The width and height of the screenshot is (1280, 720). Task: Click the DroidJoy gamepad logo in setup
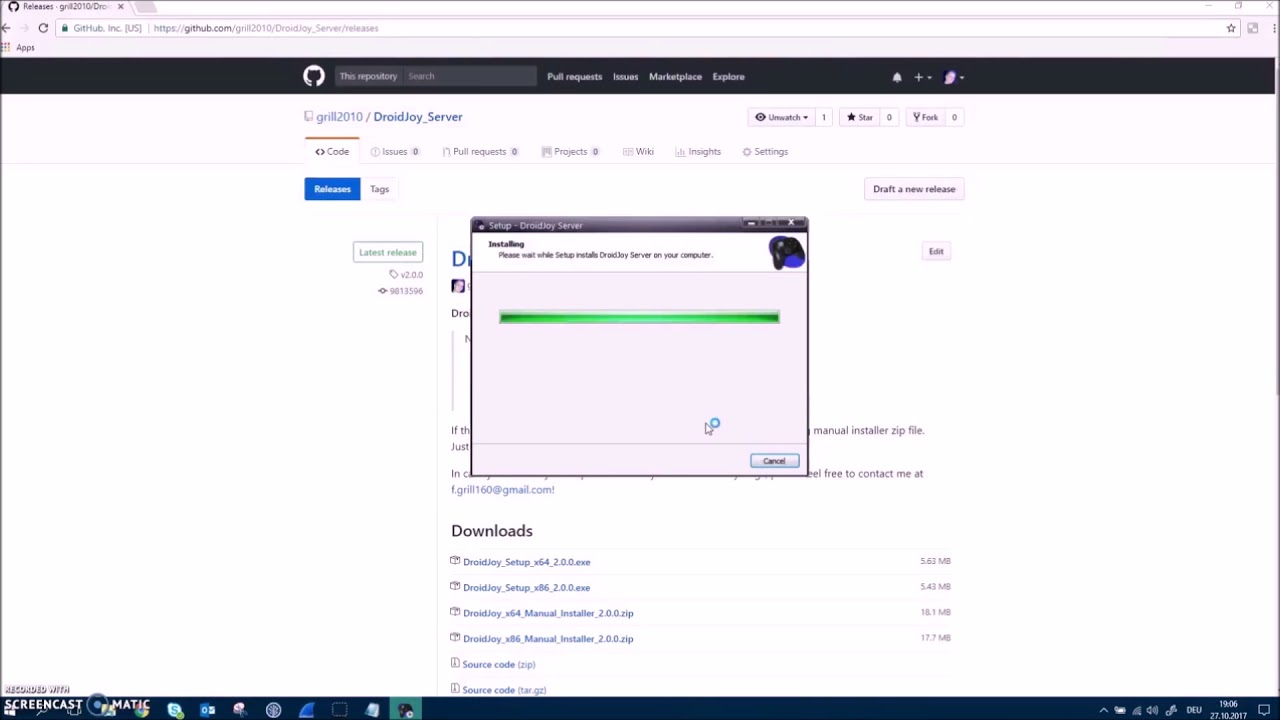click(786, 252)
